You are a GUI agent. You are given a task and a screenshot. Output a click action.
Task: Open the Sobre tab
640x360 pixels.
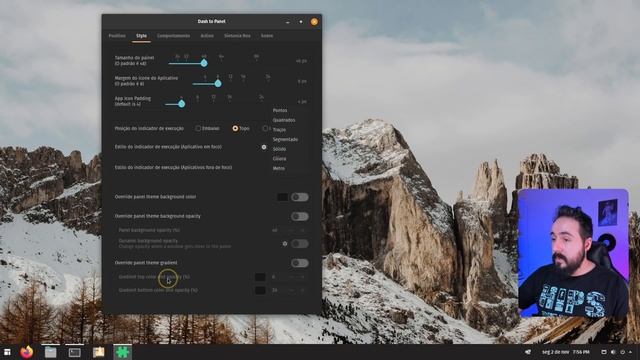click(267, 36)
